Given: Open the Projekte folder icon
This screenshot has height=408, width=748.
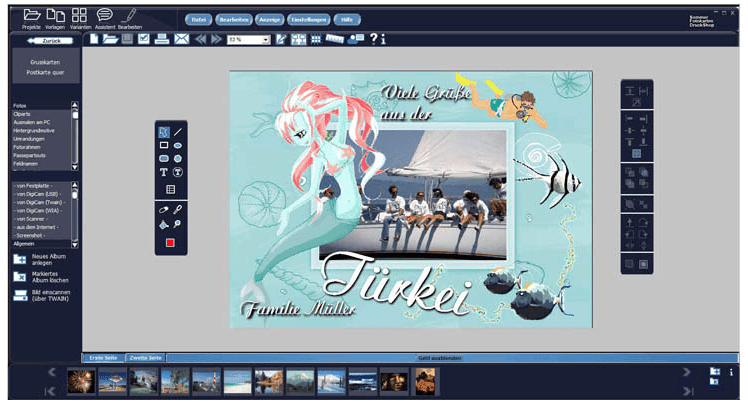Looking at the screenshot, I should 31,15.
